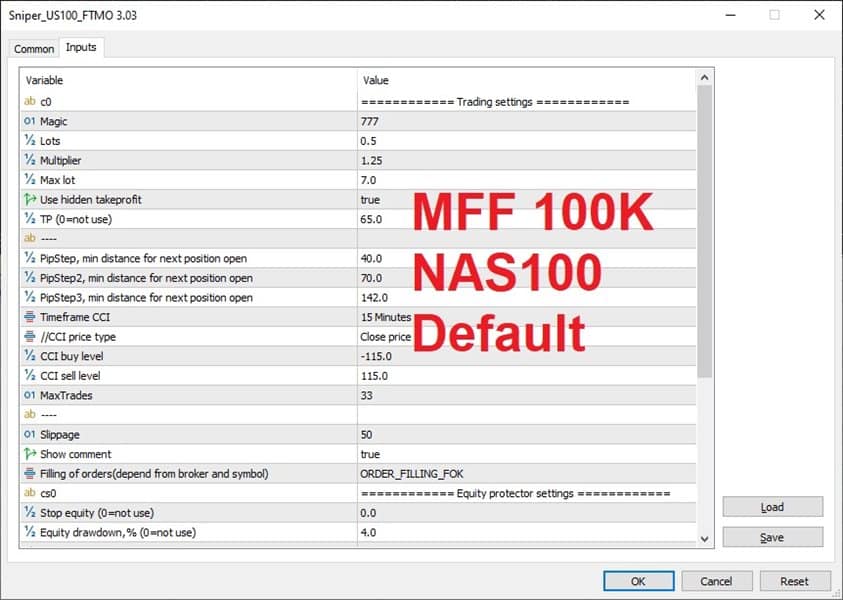Click the integer icon beside Magic
The height and width of the screenshot is (600, 843).
(x=30, y=121)
